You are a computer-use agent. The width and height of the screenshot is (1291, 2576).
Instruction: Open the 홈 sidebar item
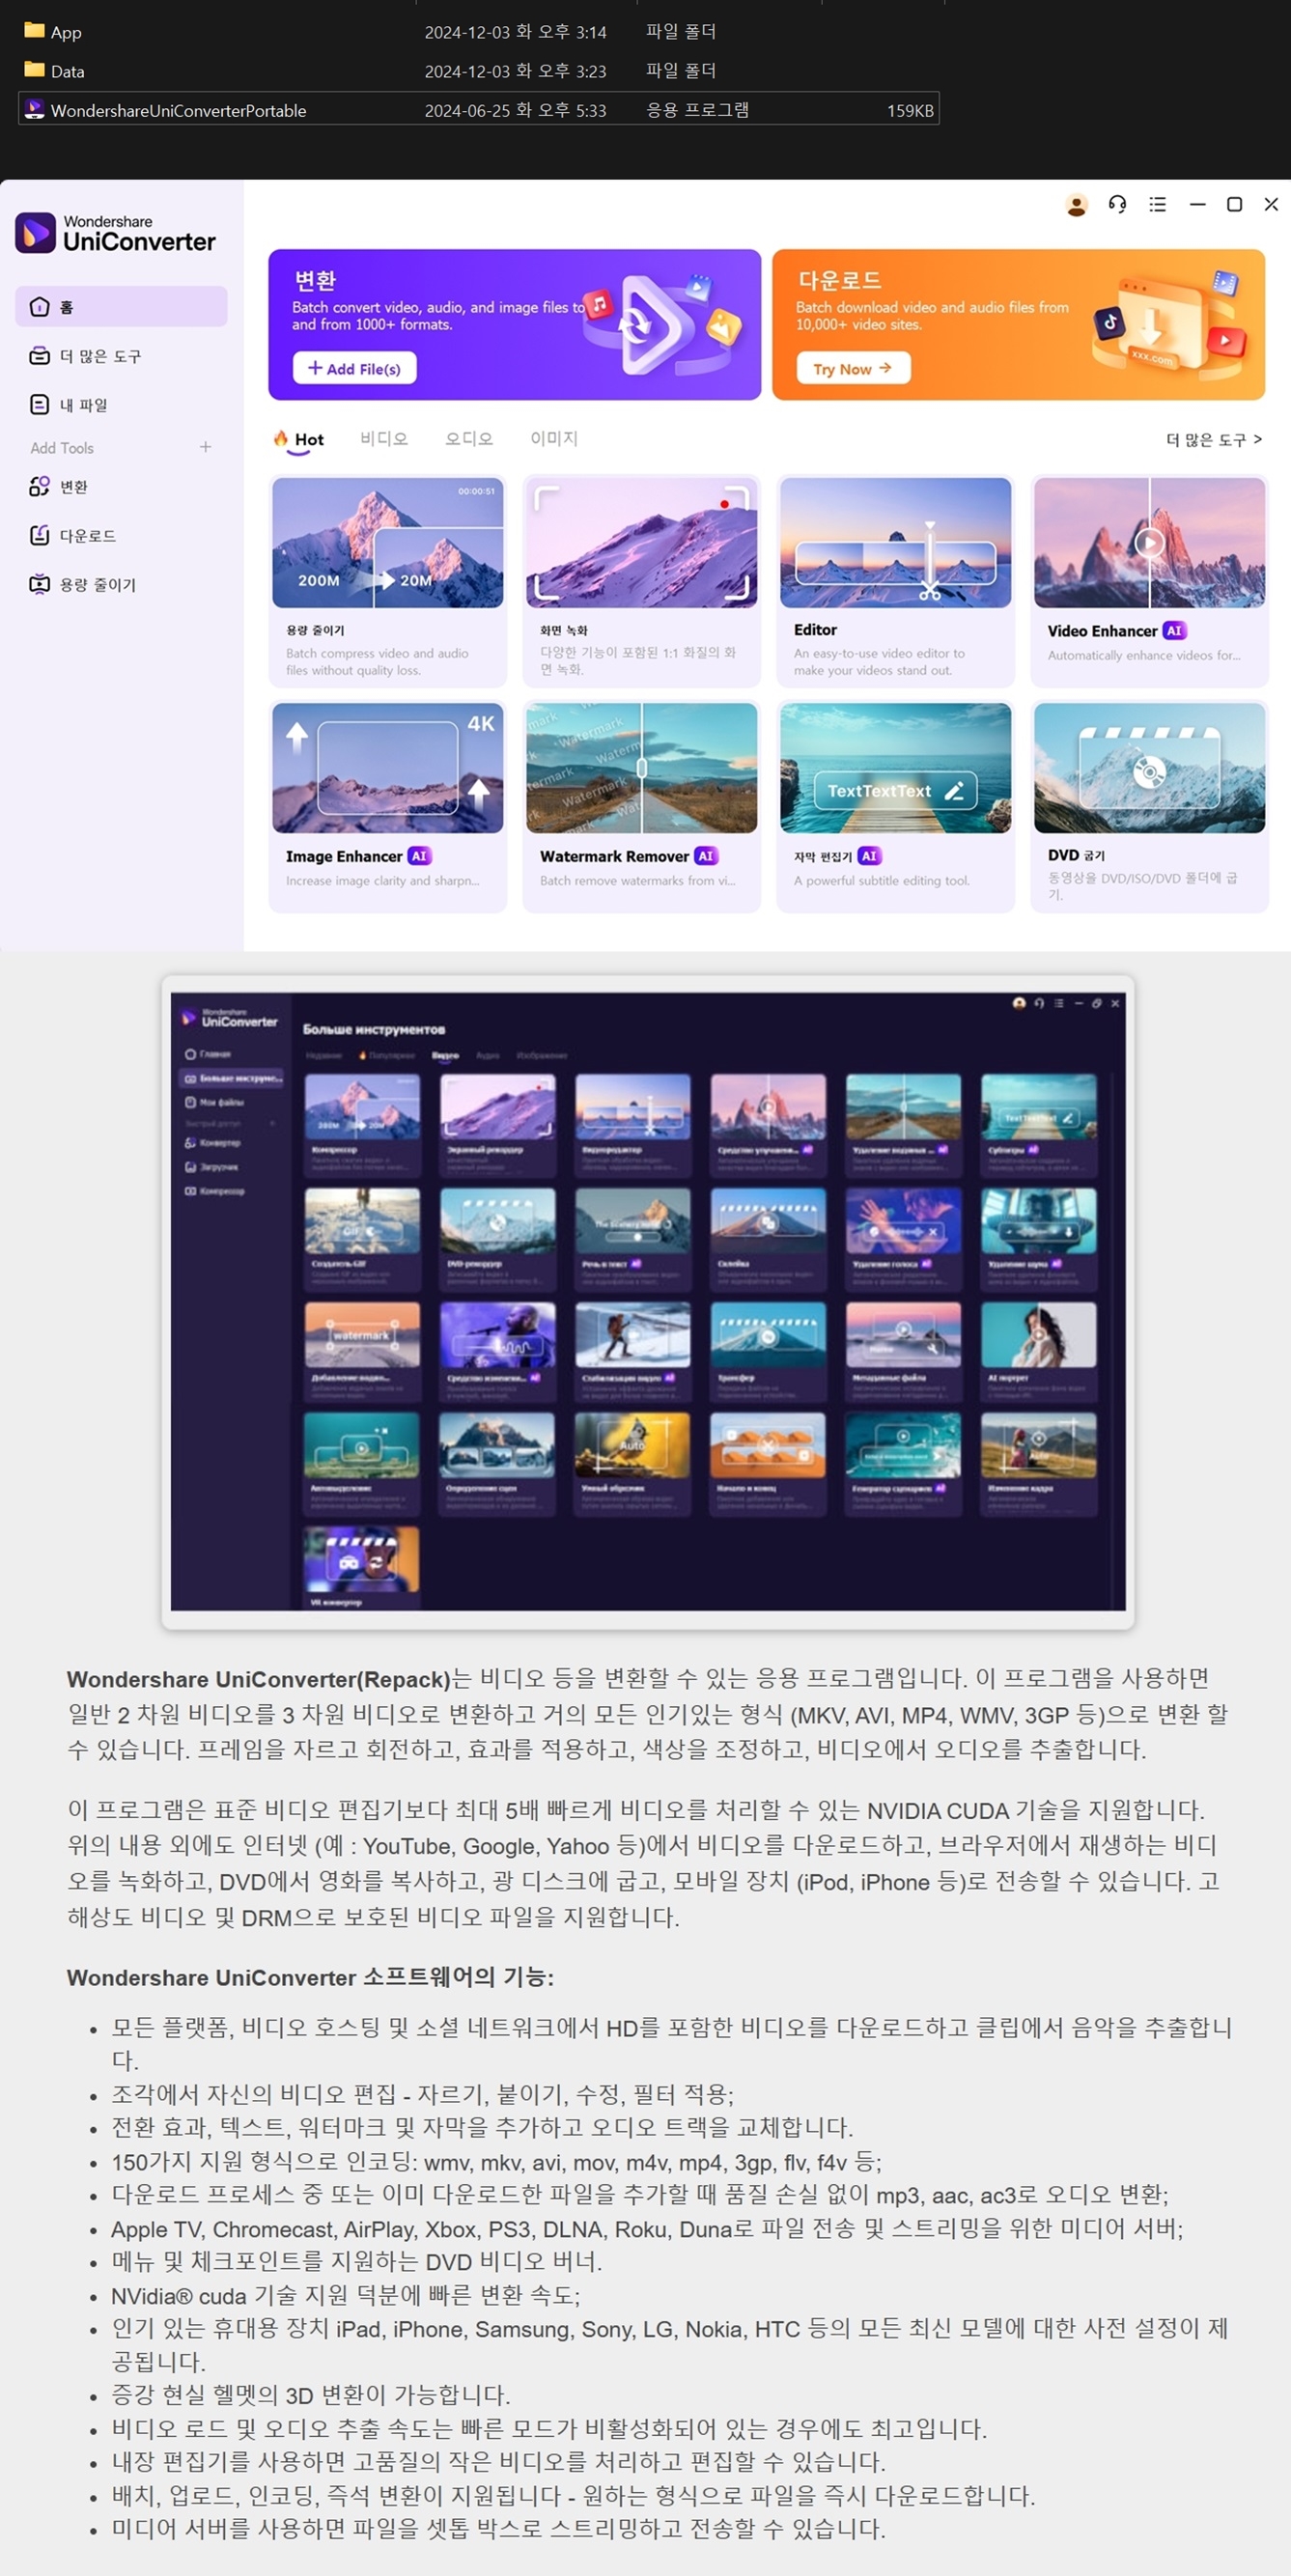121,307
